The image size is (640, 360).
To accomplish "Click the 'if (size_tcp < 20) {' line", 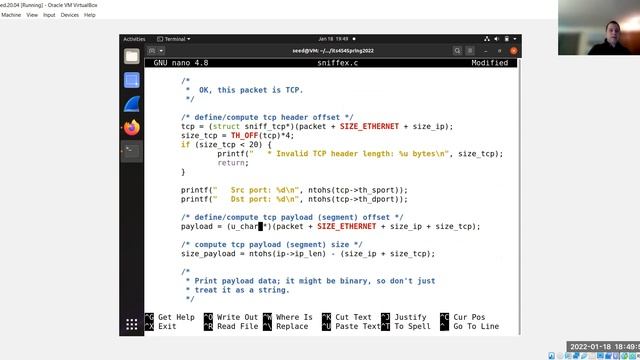I will click(226, 144).
